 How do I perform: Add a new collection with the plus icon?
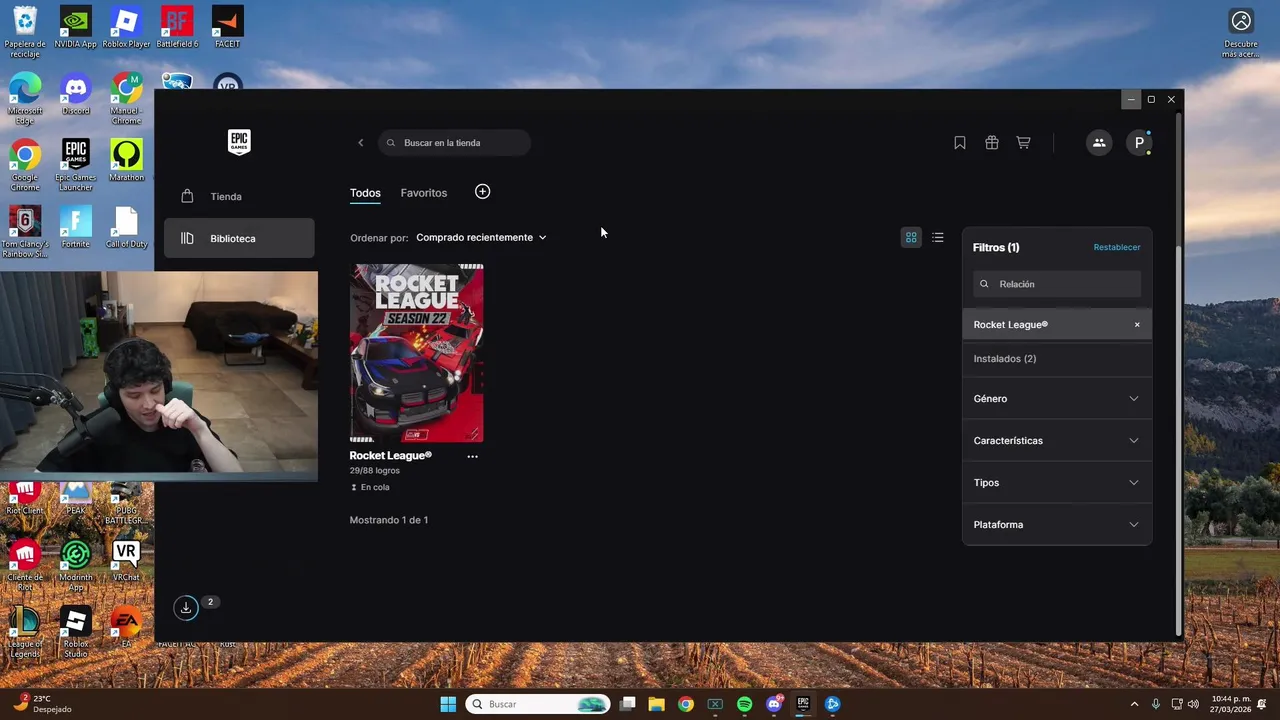pyautogui.click(x=482, y=192)
